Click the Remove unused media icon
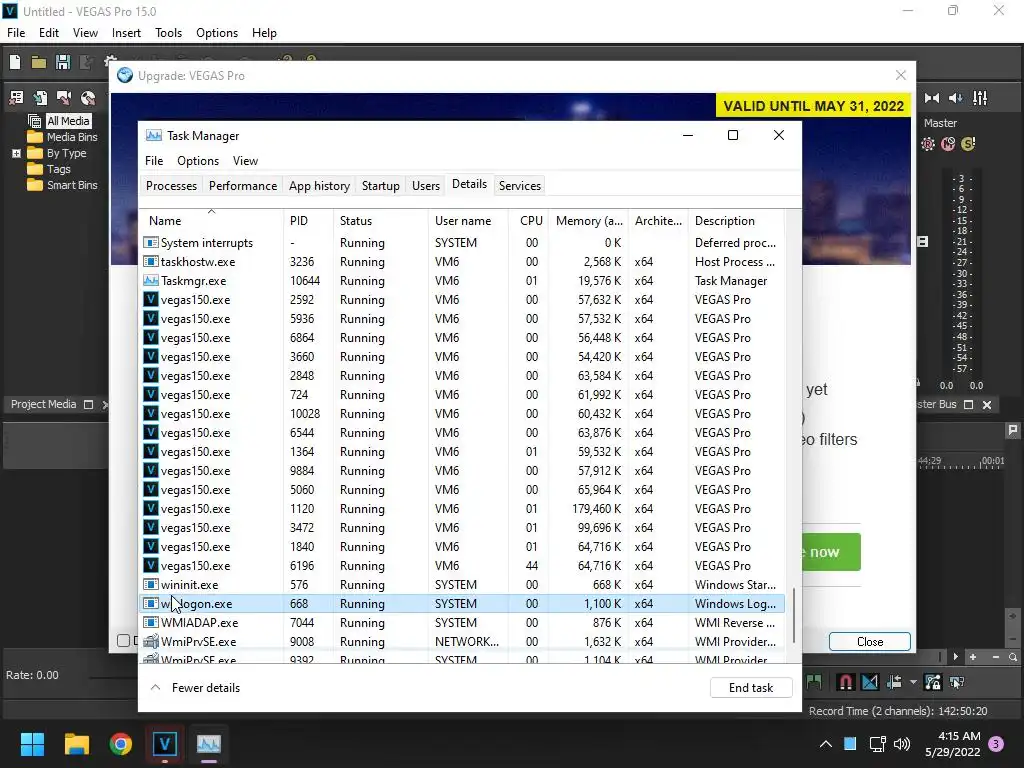The height and width of the screenshot is (768, 1024). (16, 98)
